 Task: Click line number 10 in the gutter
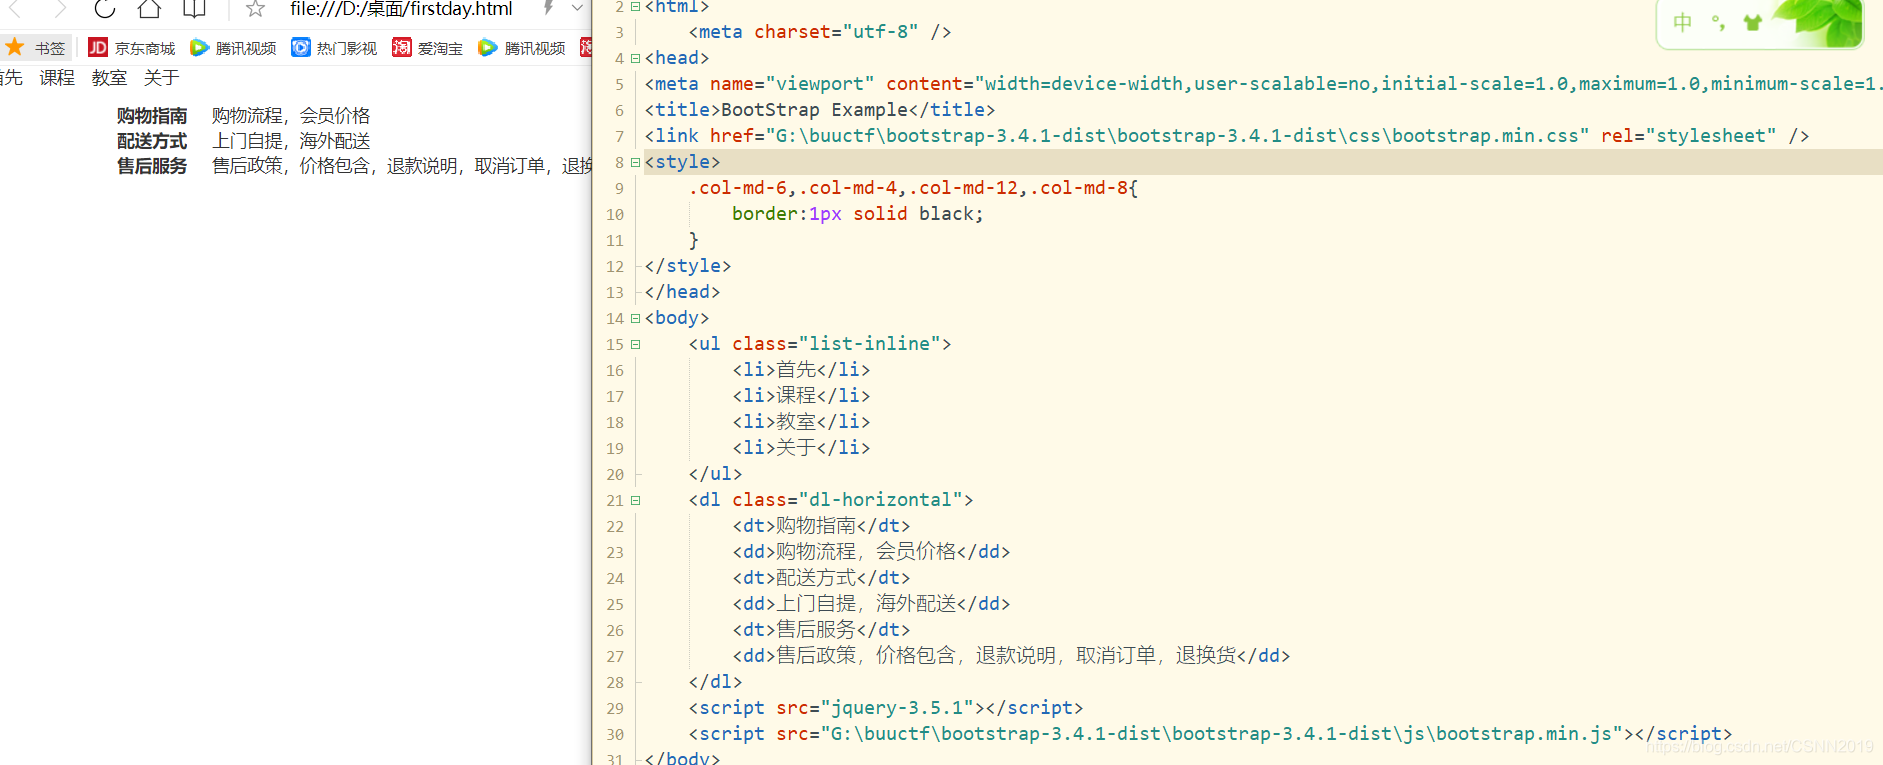tap(615, 214)
